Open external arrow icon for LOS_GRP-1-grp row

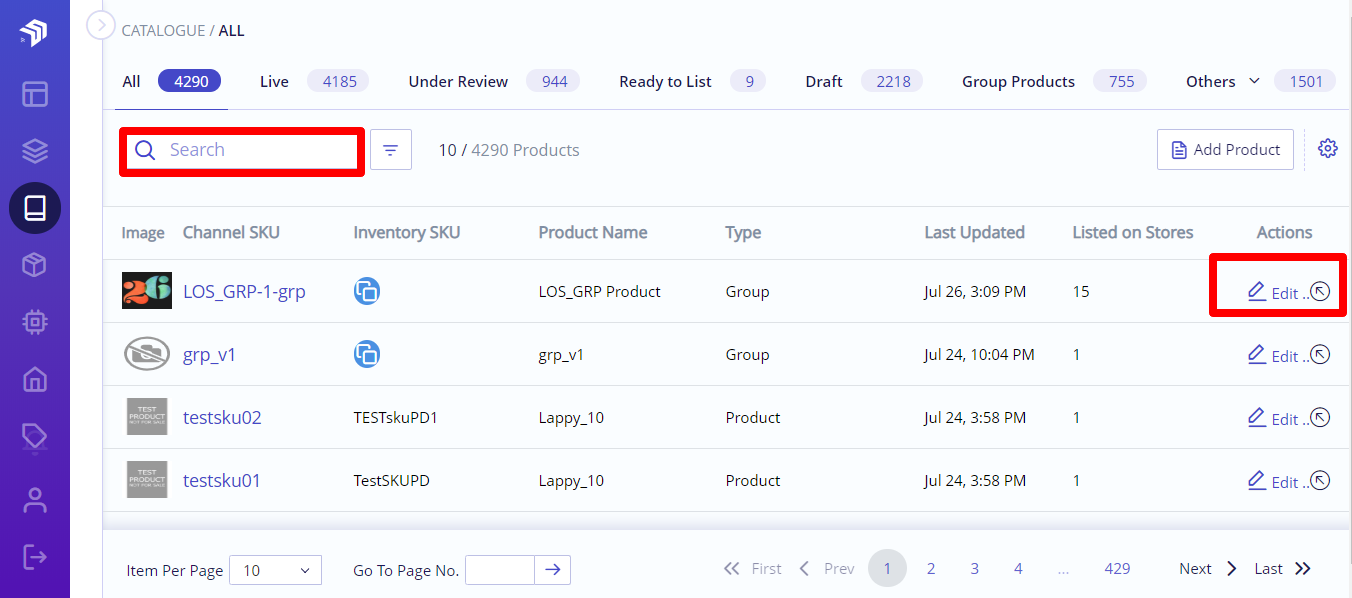(1320, 292)
